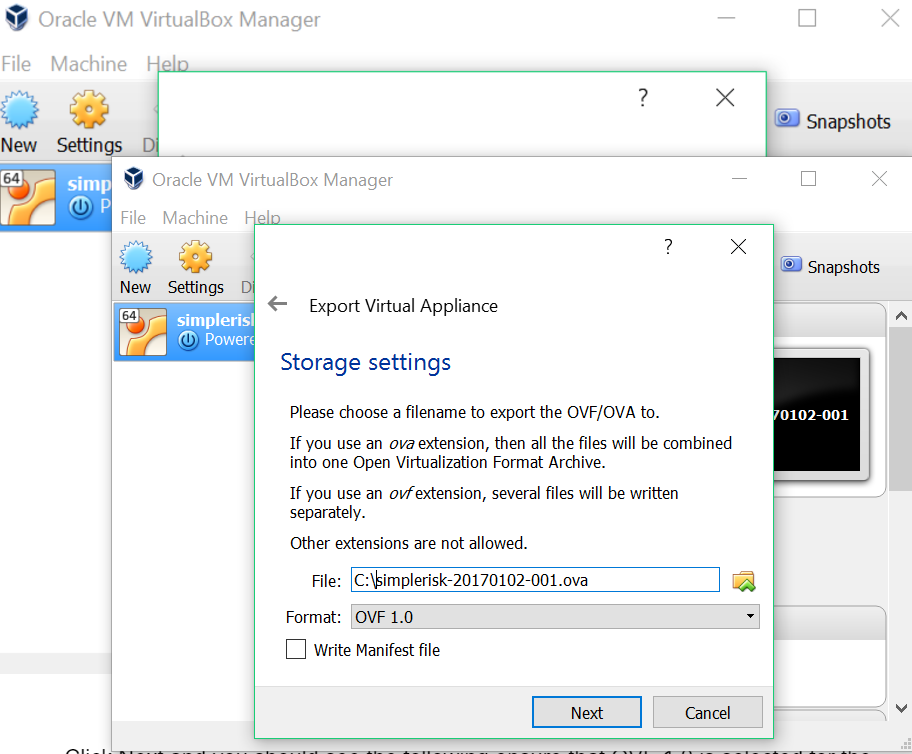The width and height of the screenshot is (912, 754).
Task: Open Snapshots in back VirtualBox window
Action: tap(833, 120)
